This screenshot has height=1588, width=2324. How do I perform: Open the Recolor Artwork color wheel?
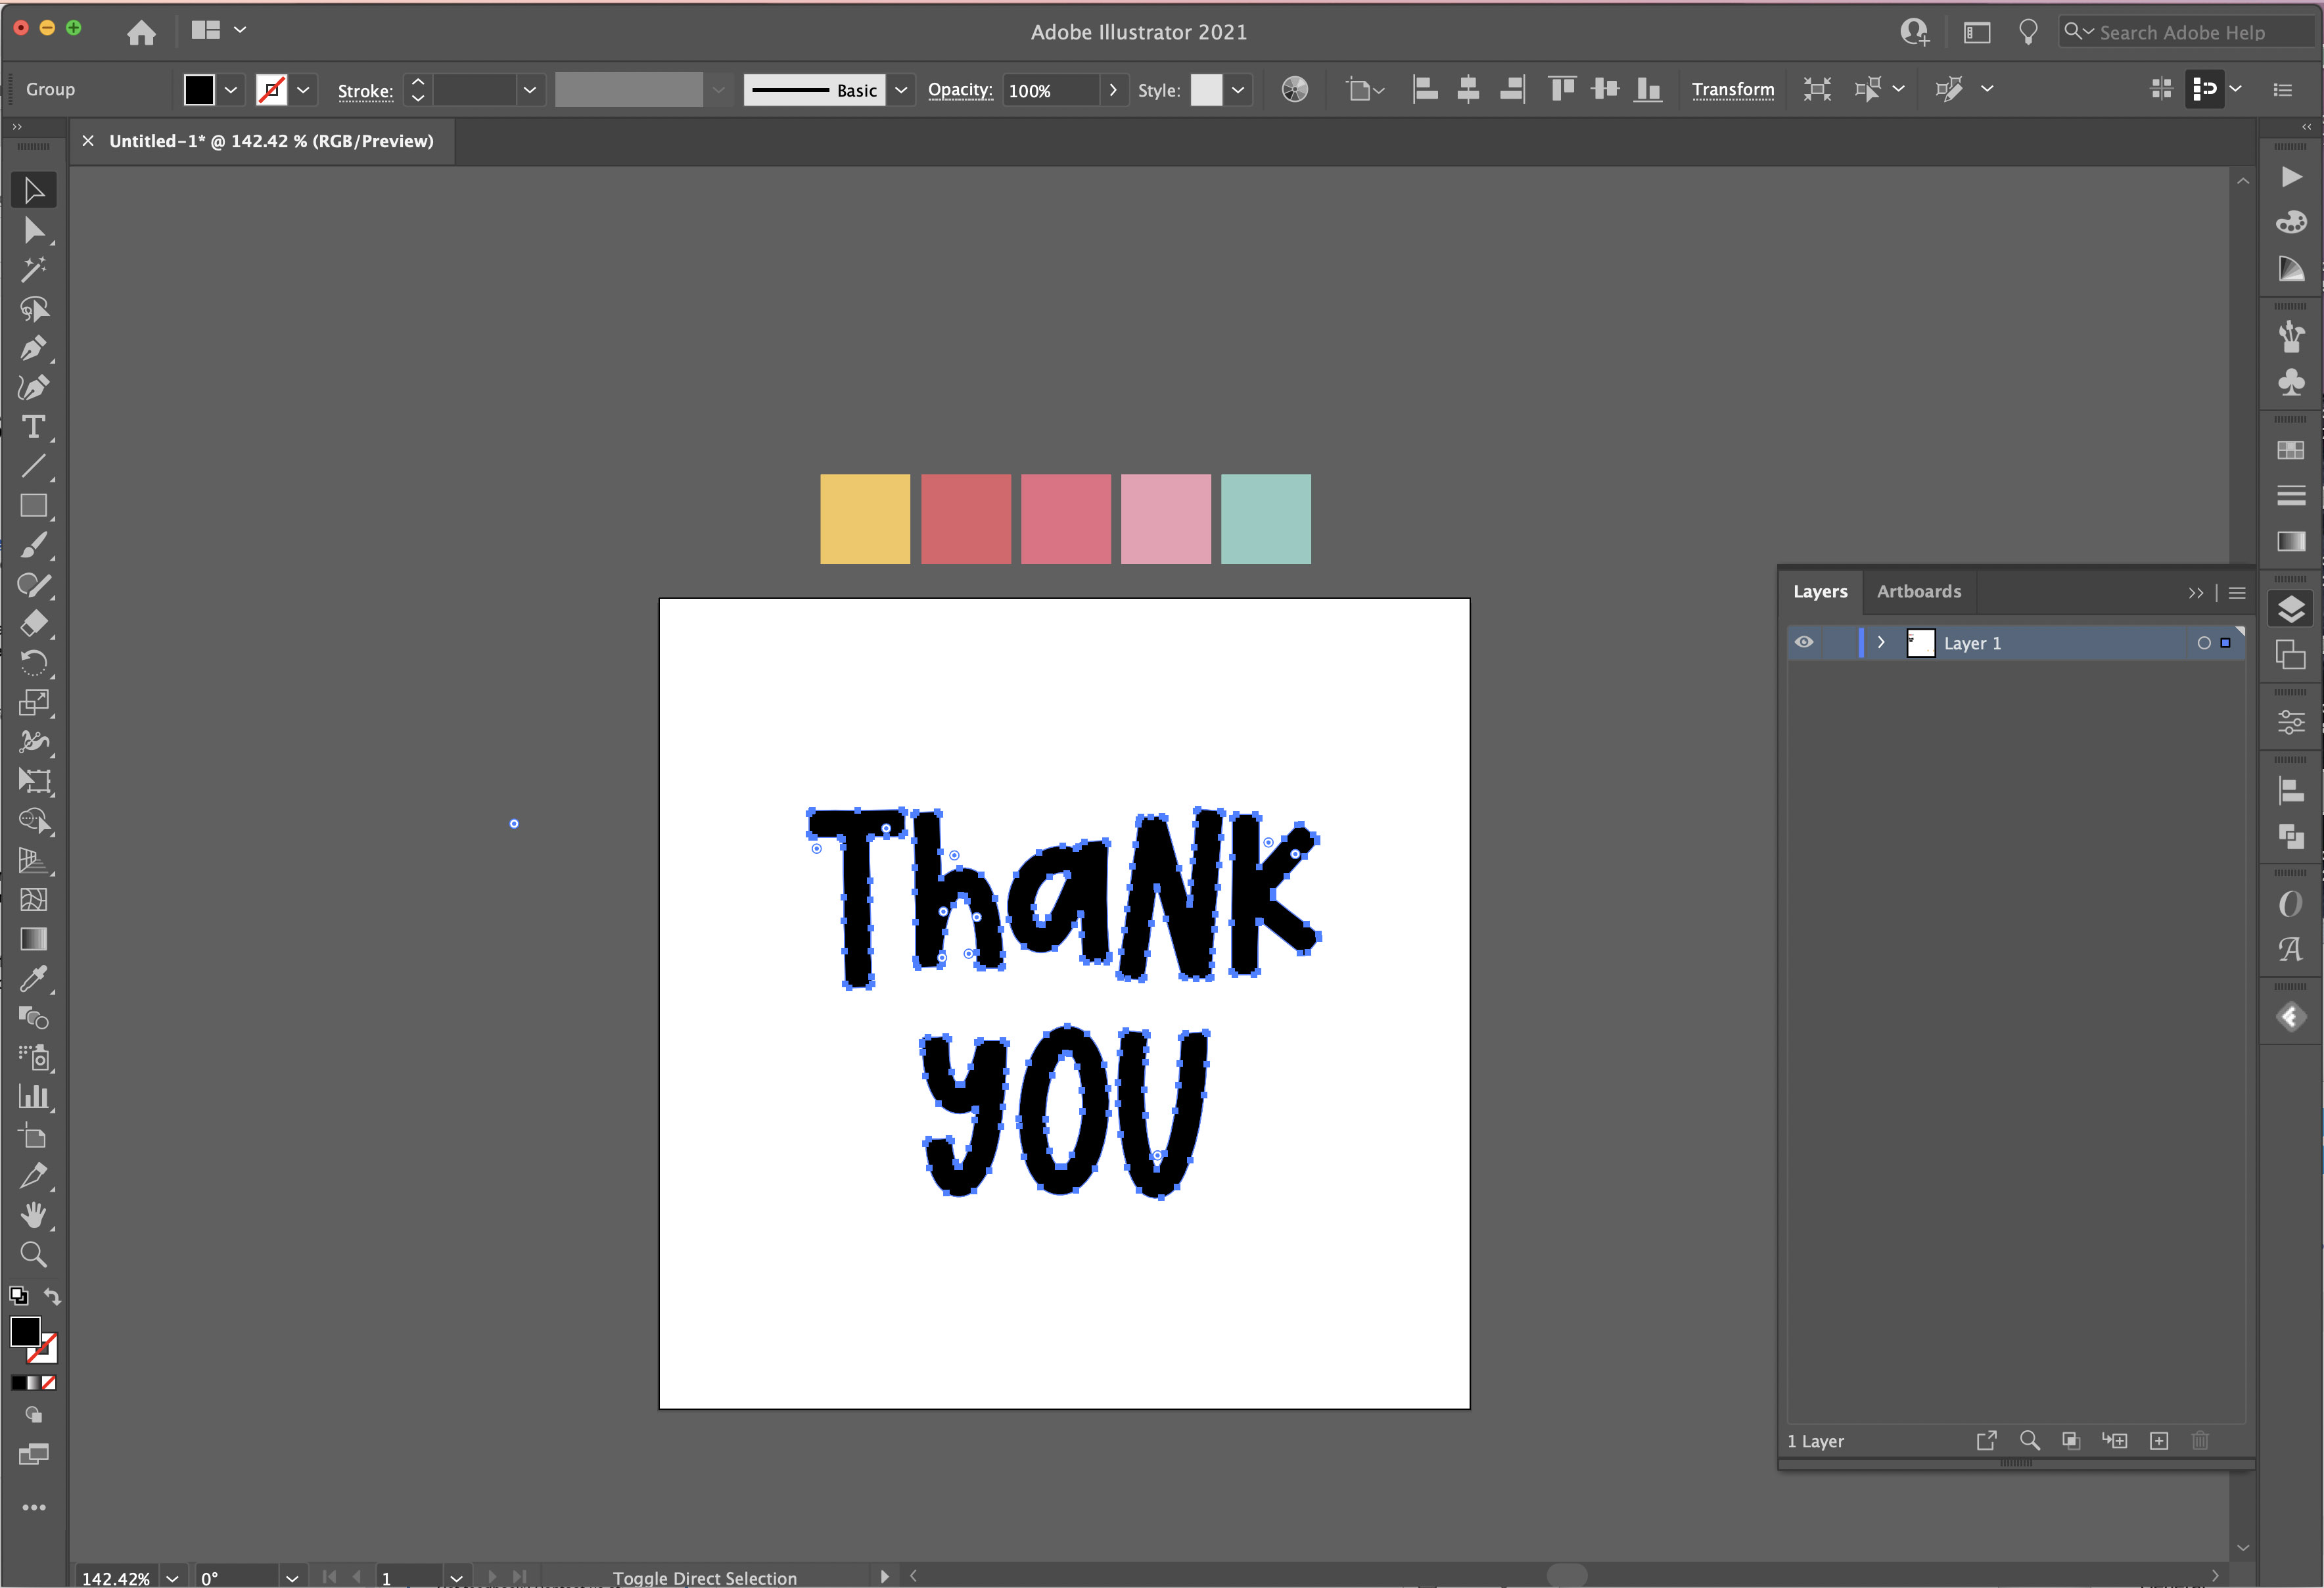click(x=1294, y=90)
